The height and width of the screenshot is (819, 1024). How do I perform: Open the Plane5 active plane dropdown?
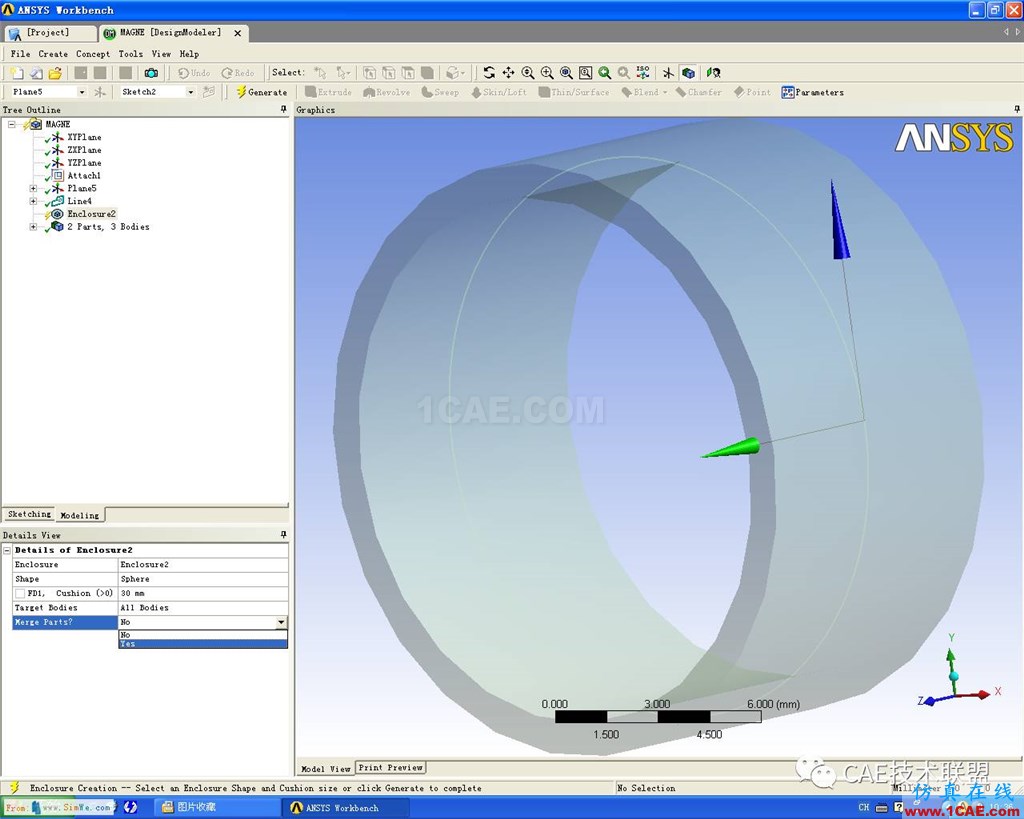(x=82, y=92)
